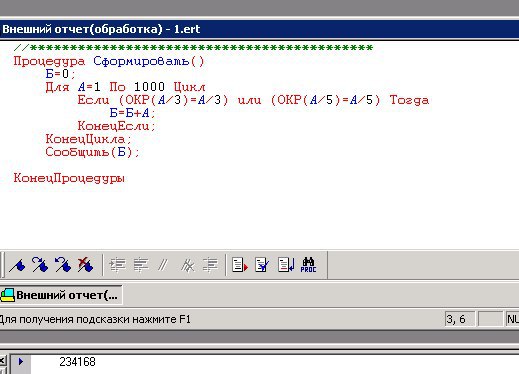Click the 'Б=Б+А;' statement
519x374 pixels.
click(x=132, y=113)
